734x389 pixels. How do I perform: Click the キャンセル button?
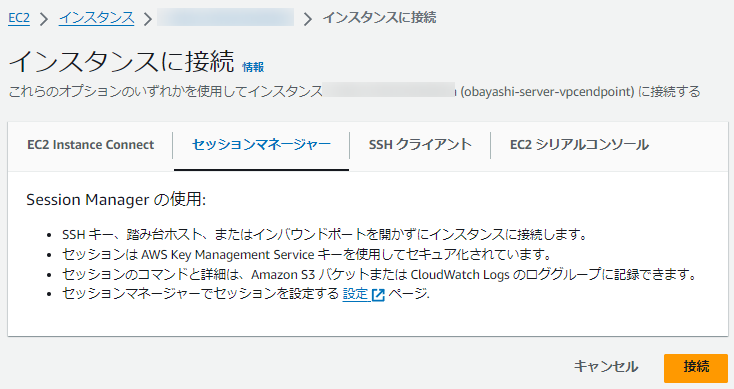coord(606,366)
